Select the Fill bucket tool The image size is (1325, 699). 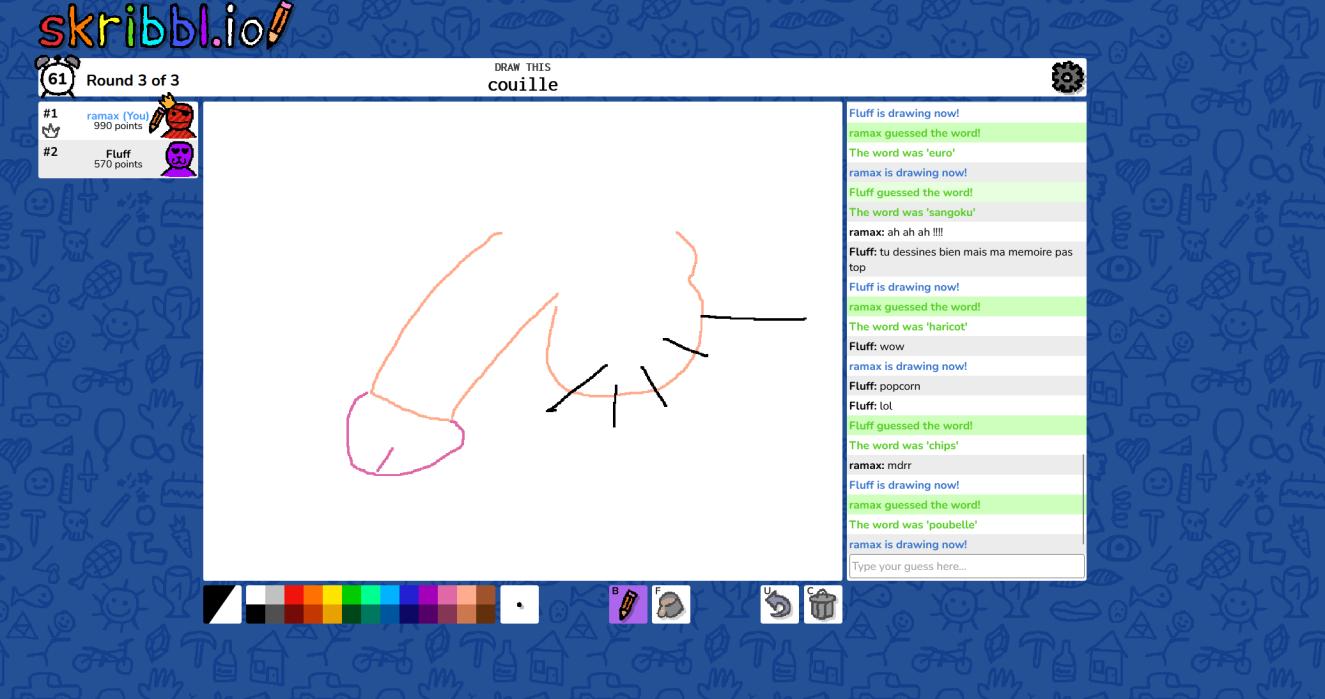671,604
